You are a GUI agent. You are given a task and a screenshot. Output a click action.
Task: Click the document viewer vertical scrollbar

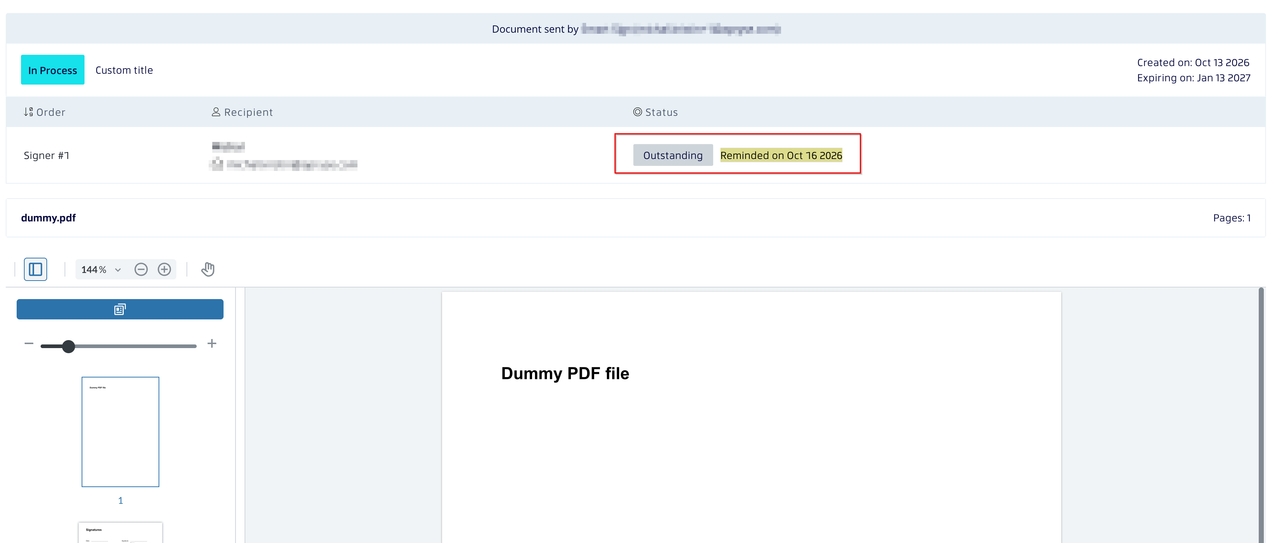[x=1261, y=415]
